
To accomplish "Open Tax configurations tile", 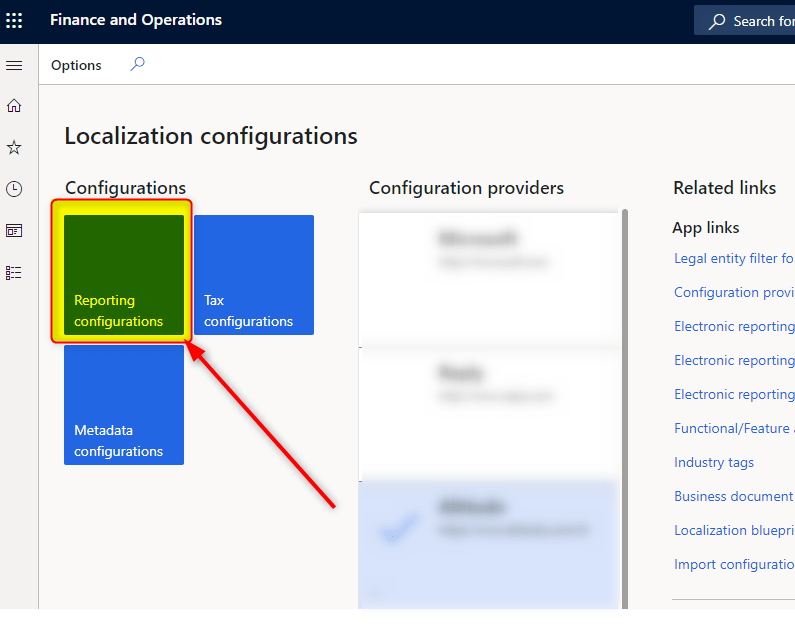I will pos(254,275).
